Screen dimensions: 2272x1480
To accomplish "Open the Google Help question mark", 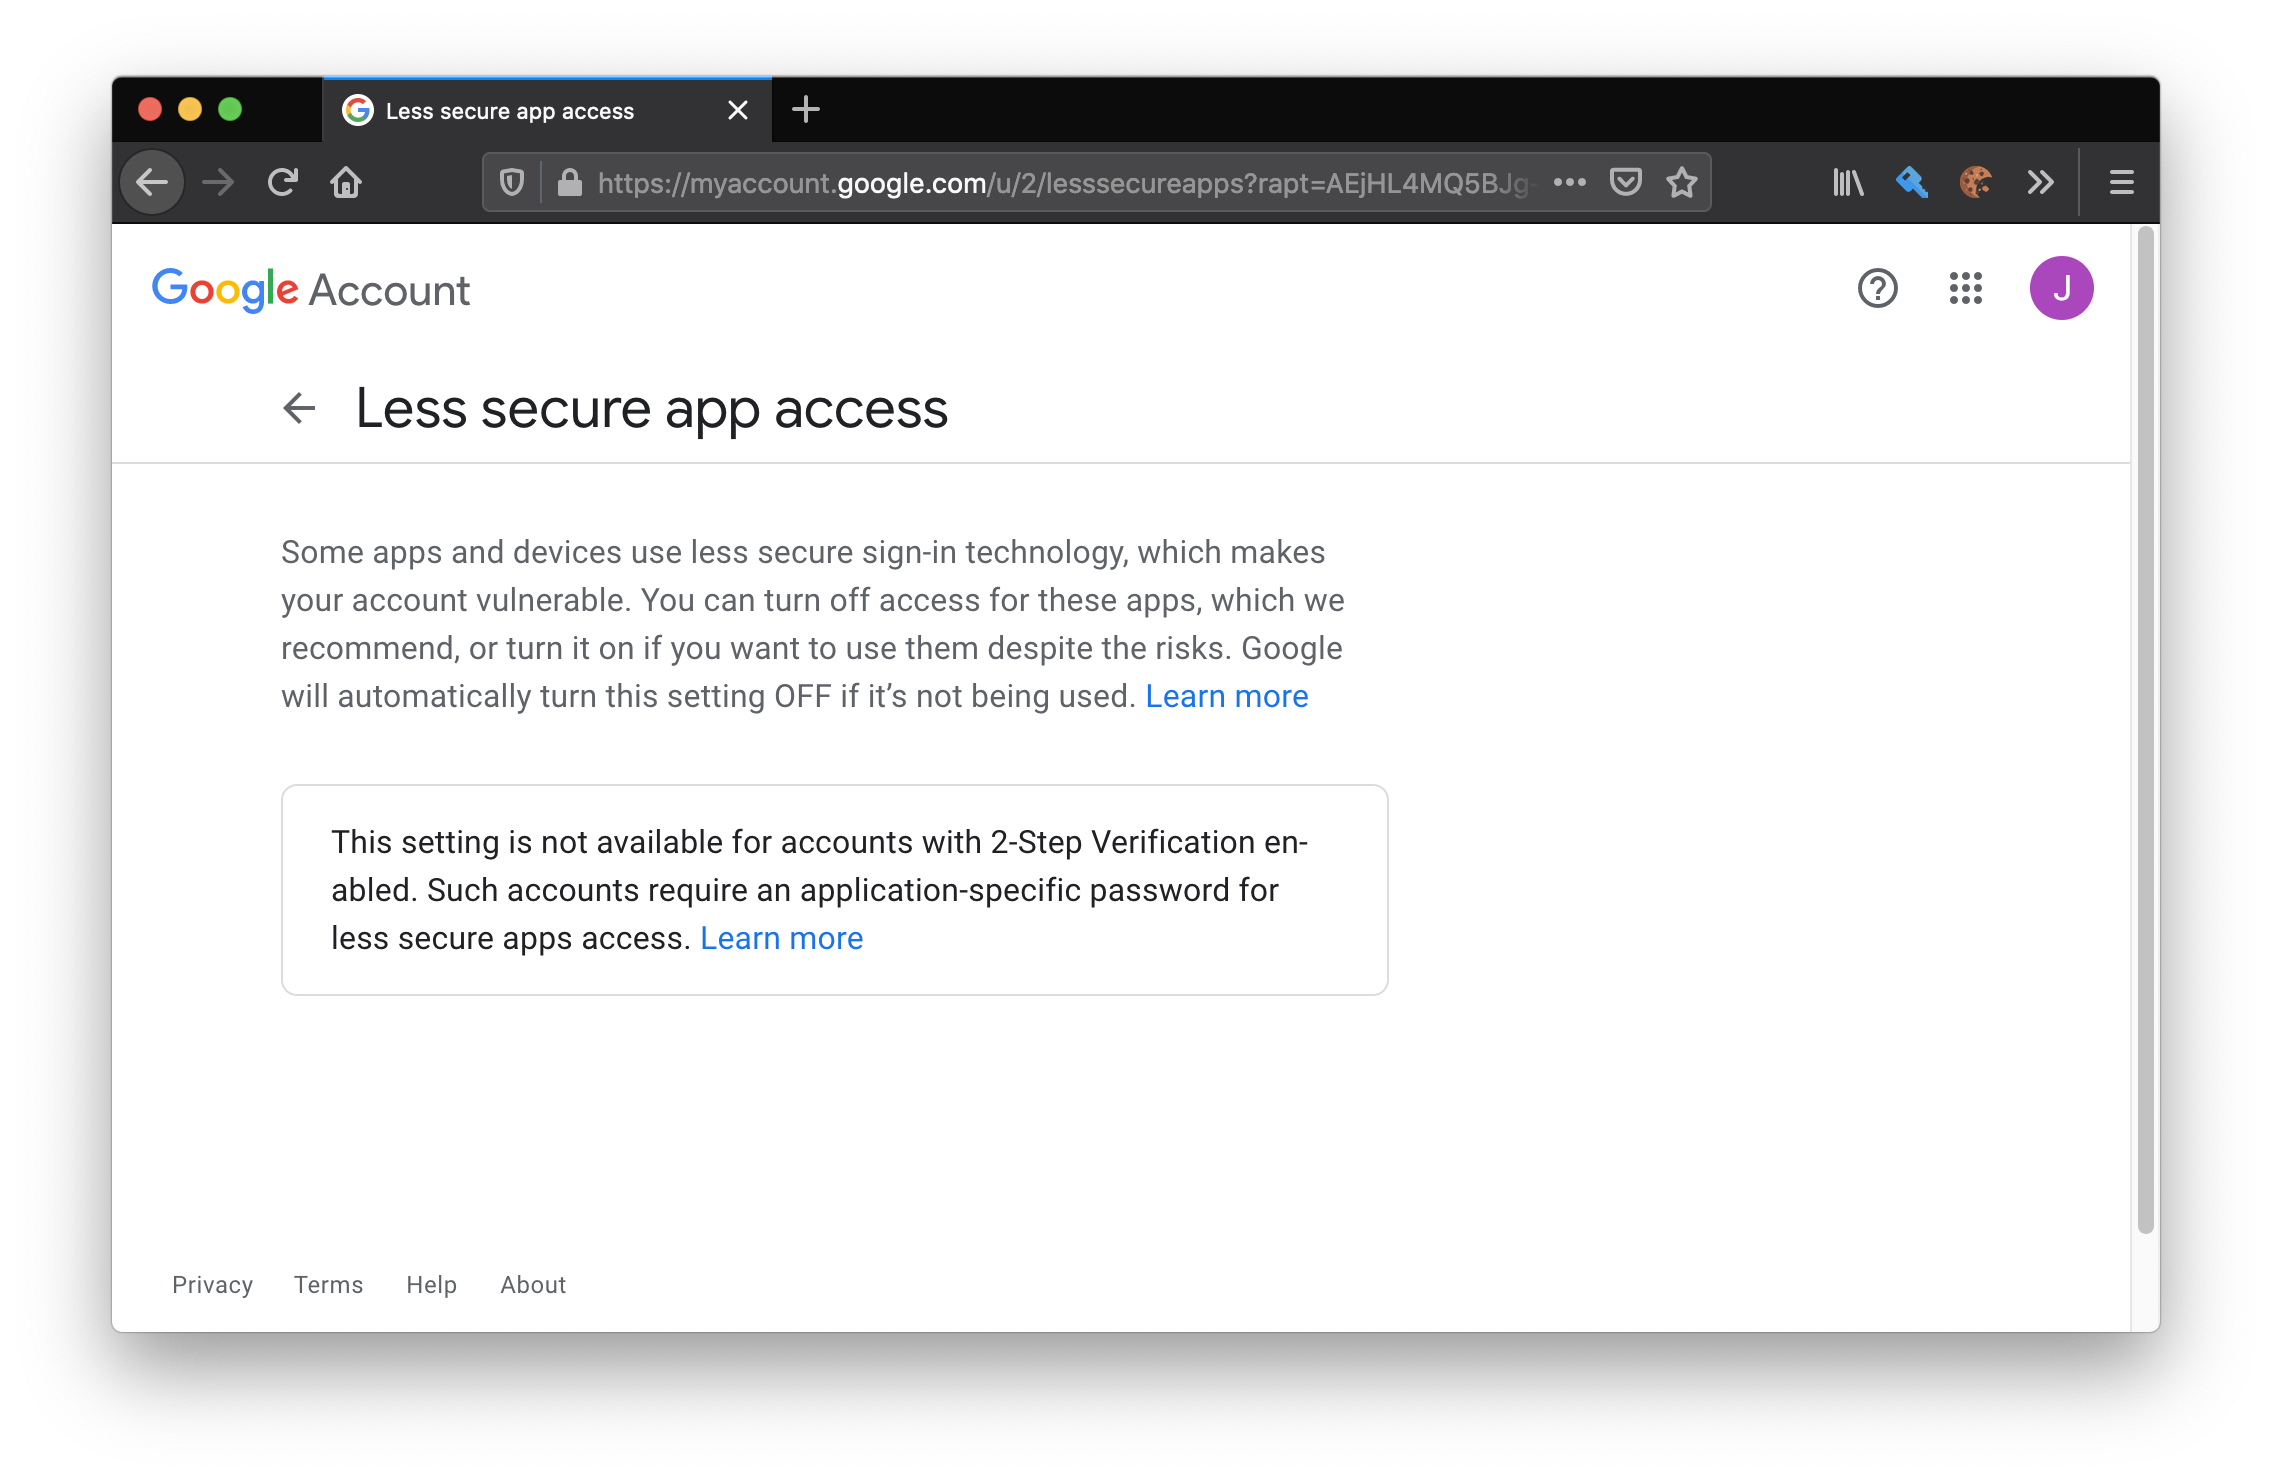I will coord(1878,289).
